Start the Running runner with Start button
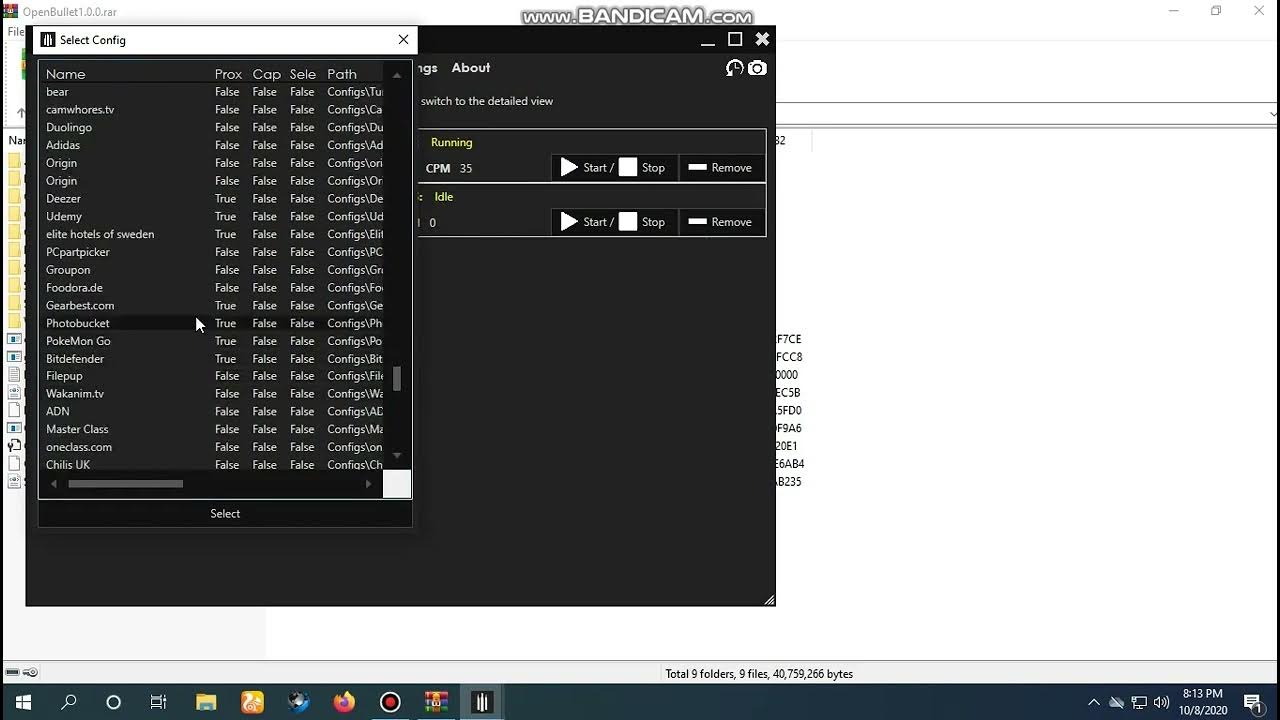 point(587,168)
